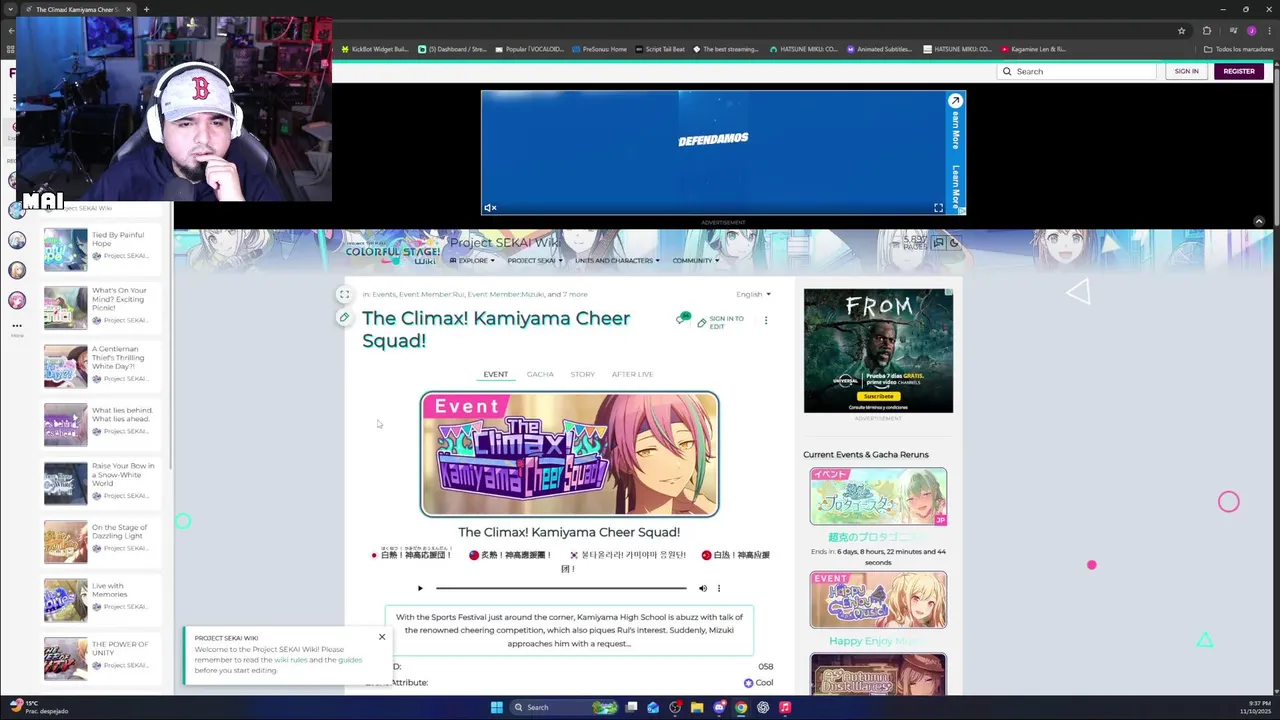Open the Kamiyama Cheer Squad event banner image
Viewport: 1280px width, 720px height.
coord(569,454)
